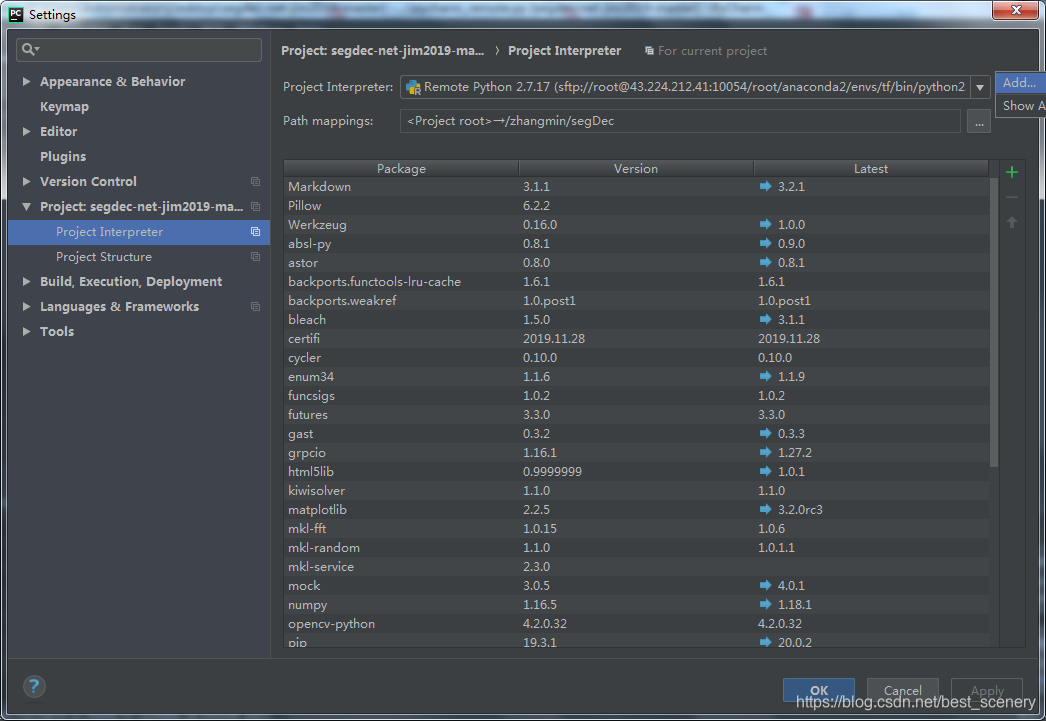Click the update arrow icon for numpy
This screenshot has width=1046, height=721.
tap(765, 604)
